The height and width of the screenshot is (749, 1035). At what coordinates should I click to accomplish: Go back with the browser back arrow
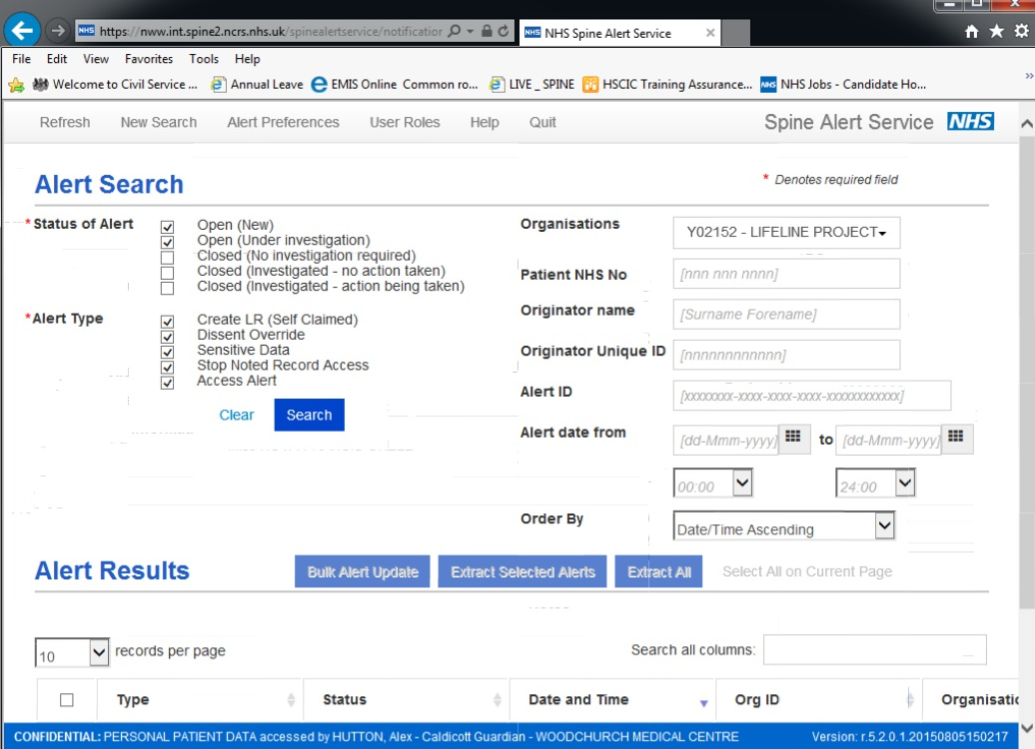[22, 30]
